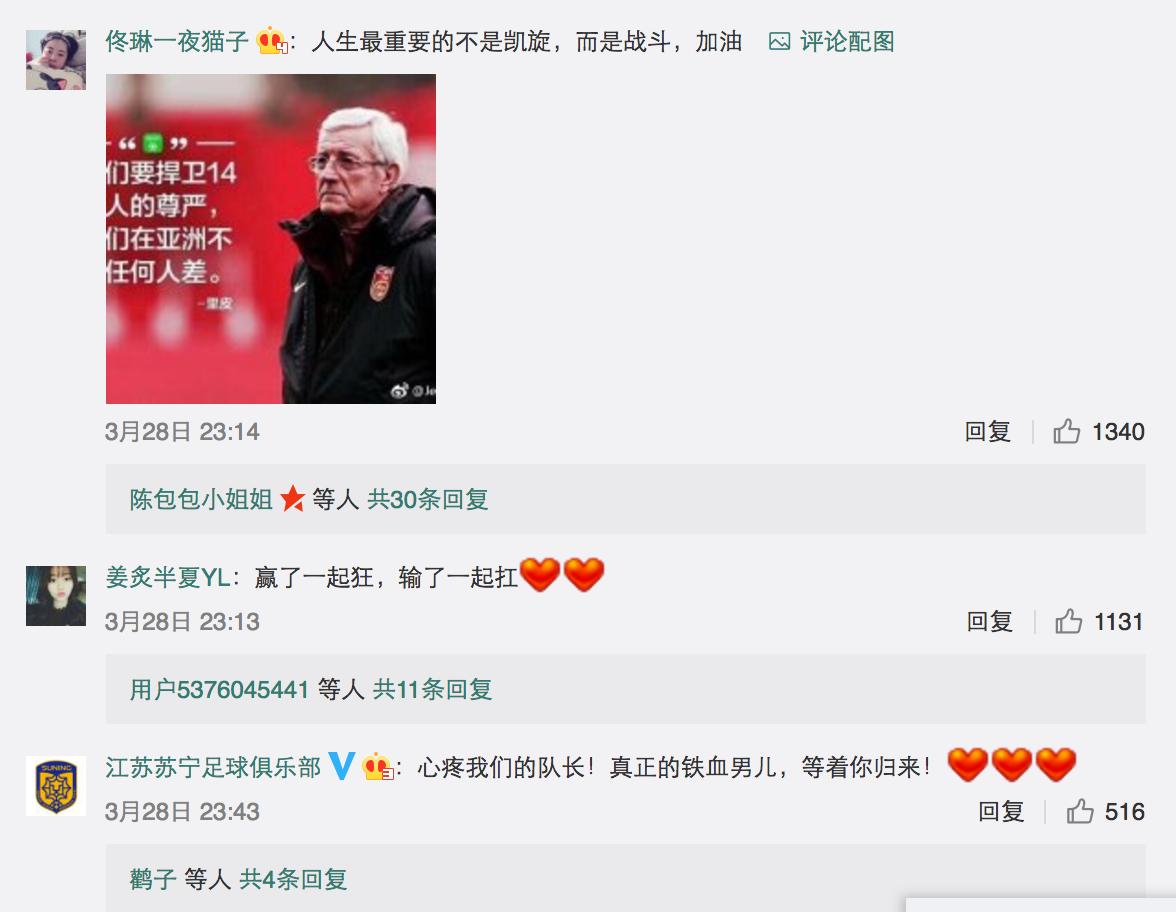Click the 评论配图 picture icon

779,42
